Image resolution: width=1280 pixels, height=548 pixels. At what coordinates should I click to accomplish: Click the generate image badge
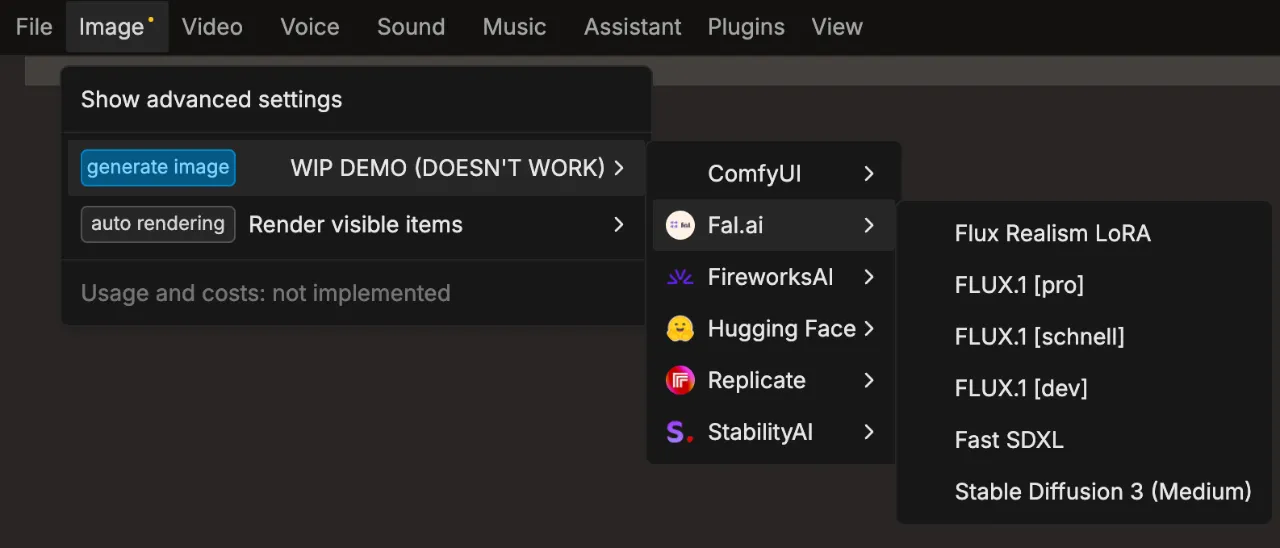pos(158,168)
